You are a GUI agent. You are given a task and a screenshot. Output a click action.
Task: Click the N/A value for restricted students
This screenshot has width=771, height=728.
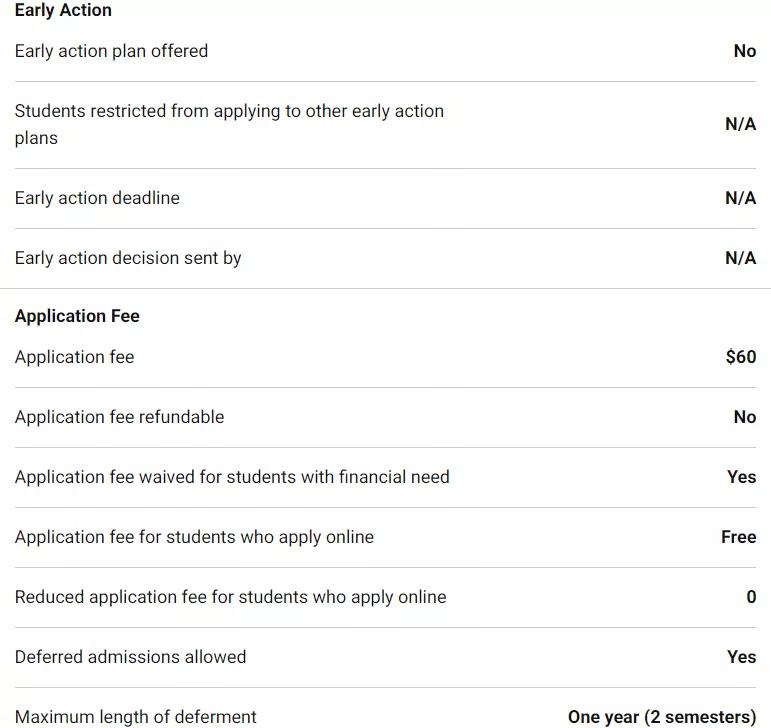tap(740, 124)
